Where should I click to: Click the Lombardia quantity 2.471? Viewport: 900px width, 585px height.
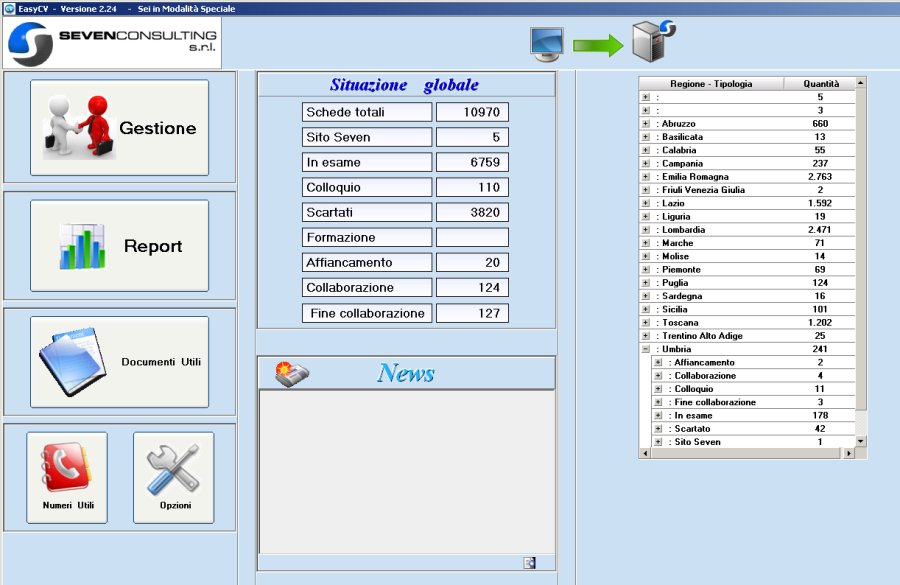820,230
